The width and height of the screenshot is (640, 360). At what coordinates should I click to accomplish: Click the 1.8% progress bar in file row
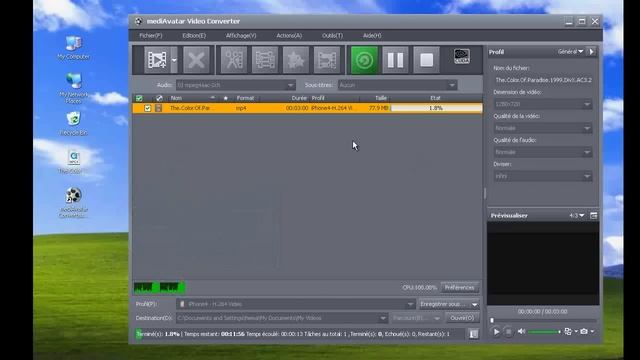pyautogui.click(x=436, y=108)
